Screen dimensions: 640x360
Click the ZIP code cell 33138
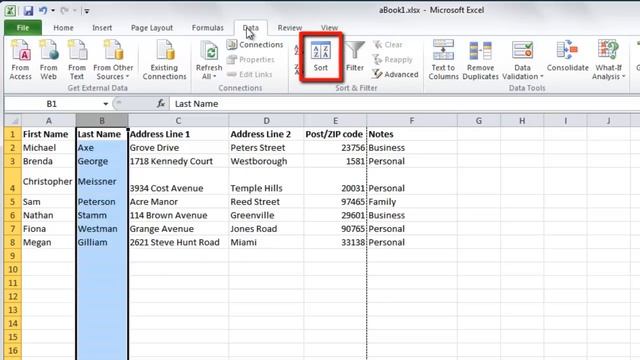(x=335, y=242)
